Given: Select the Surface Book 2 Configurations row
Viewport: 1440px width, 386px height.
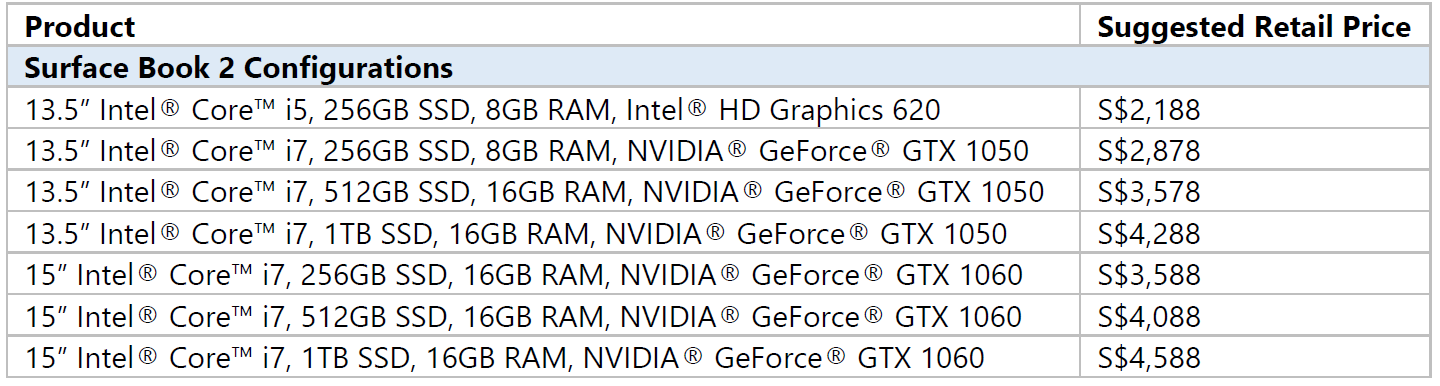Looking at the screenshot, I should 719,68.
